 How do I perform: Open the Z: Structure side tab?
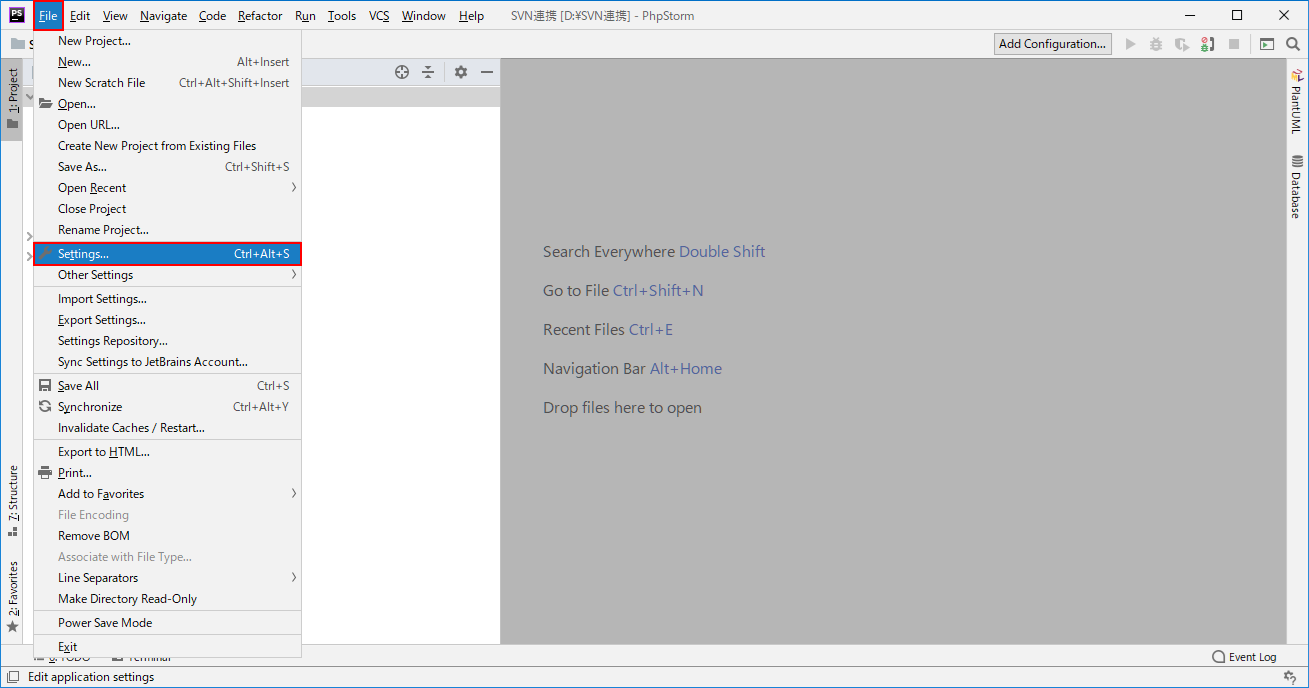coord(12,500)
